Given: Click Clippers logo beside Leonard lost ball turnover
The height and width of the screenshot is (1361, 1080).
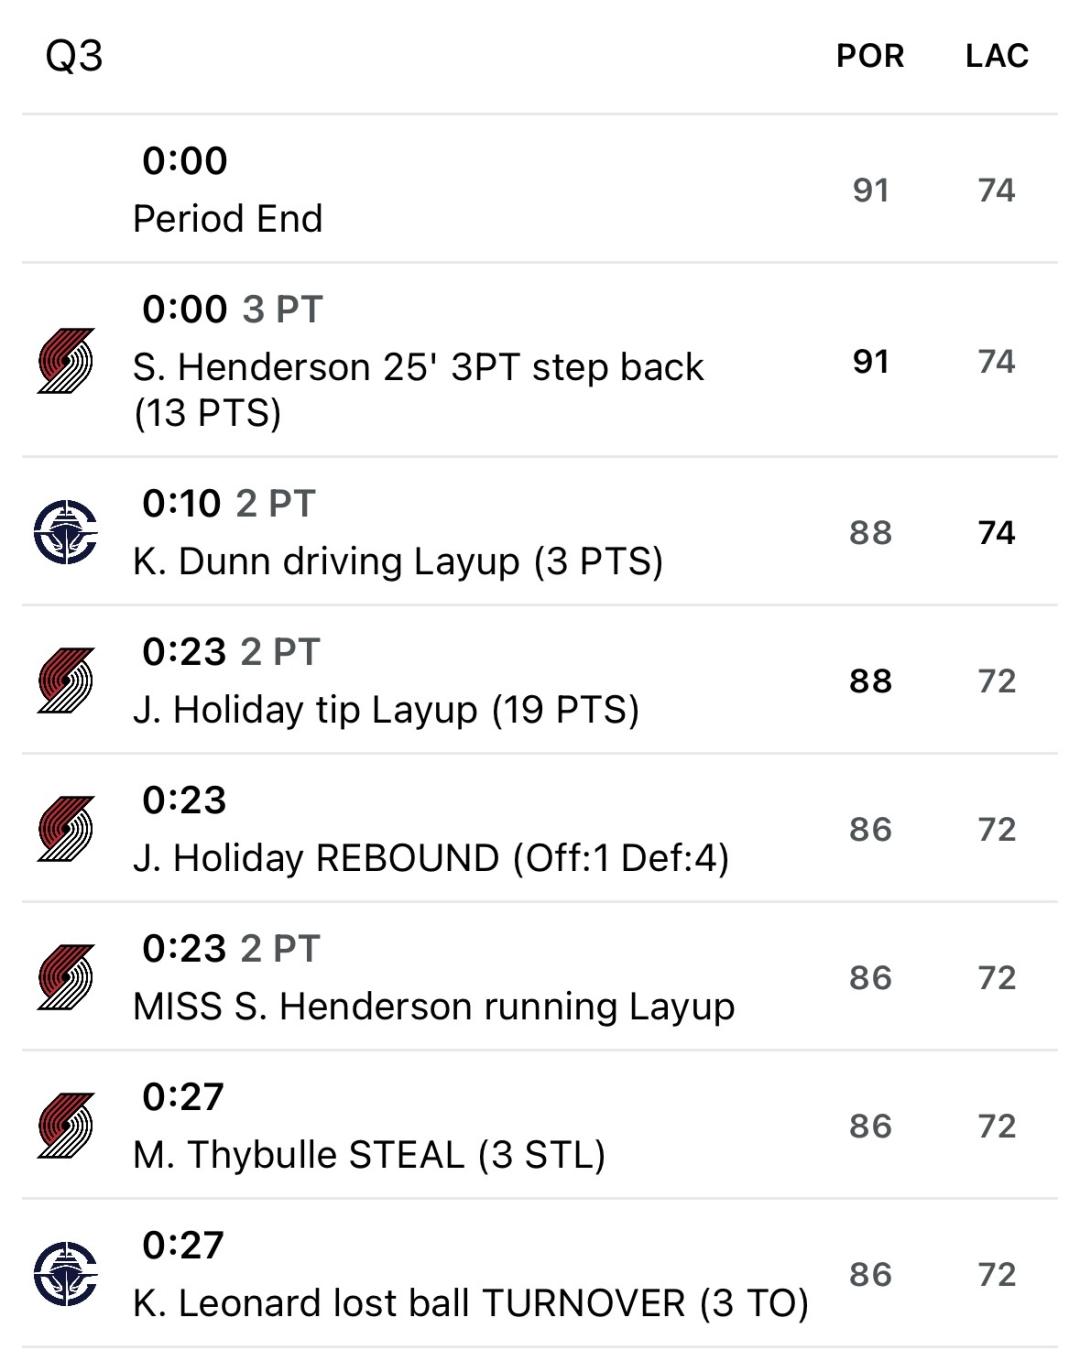Looking at the screenshot, I should (x=66, y=1274).
